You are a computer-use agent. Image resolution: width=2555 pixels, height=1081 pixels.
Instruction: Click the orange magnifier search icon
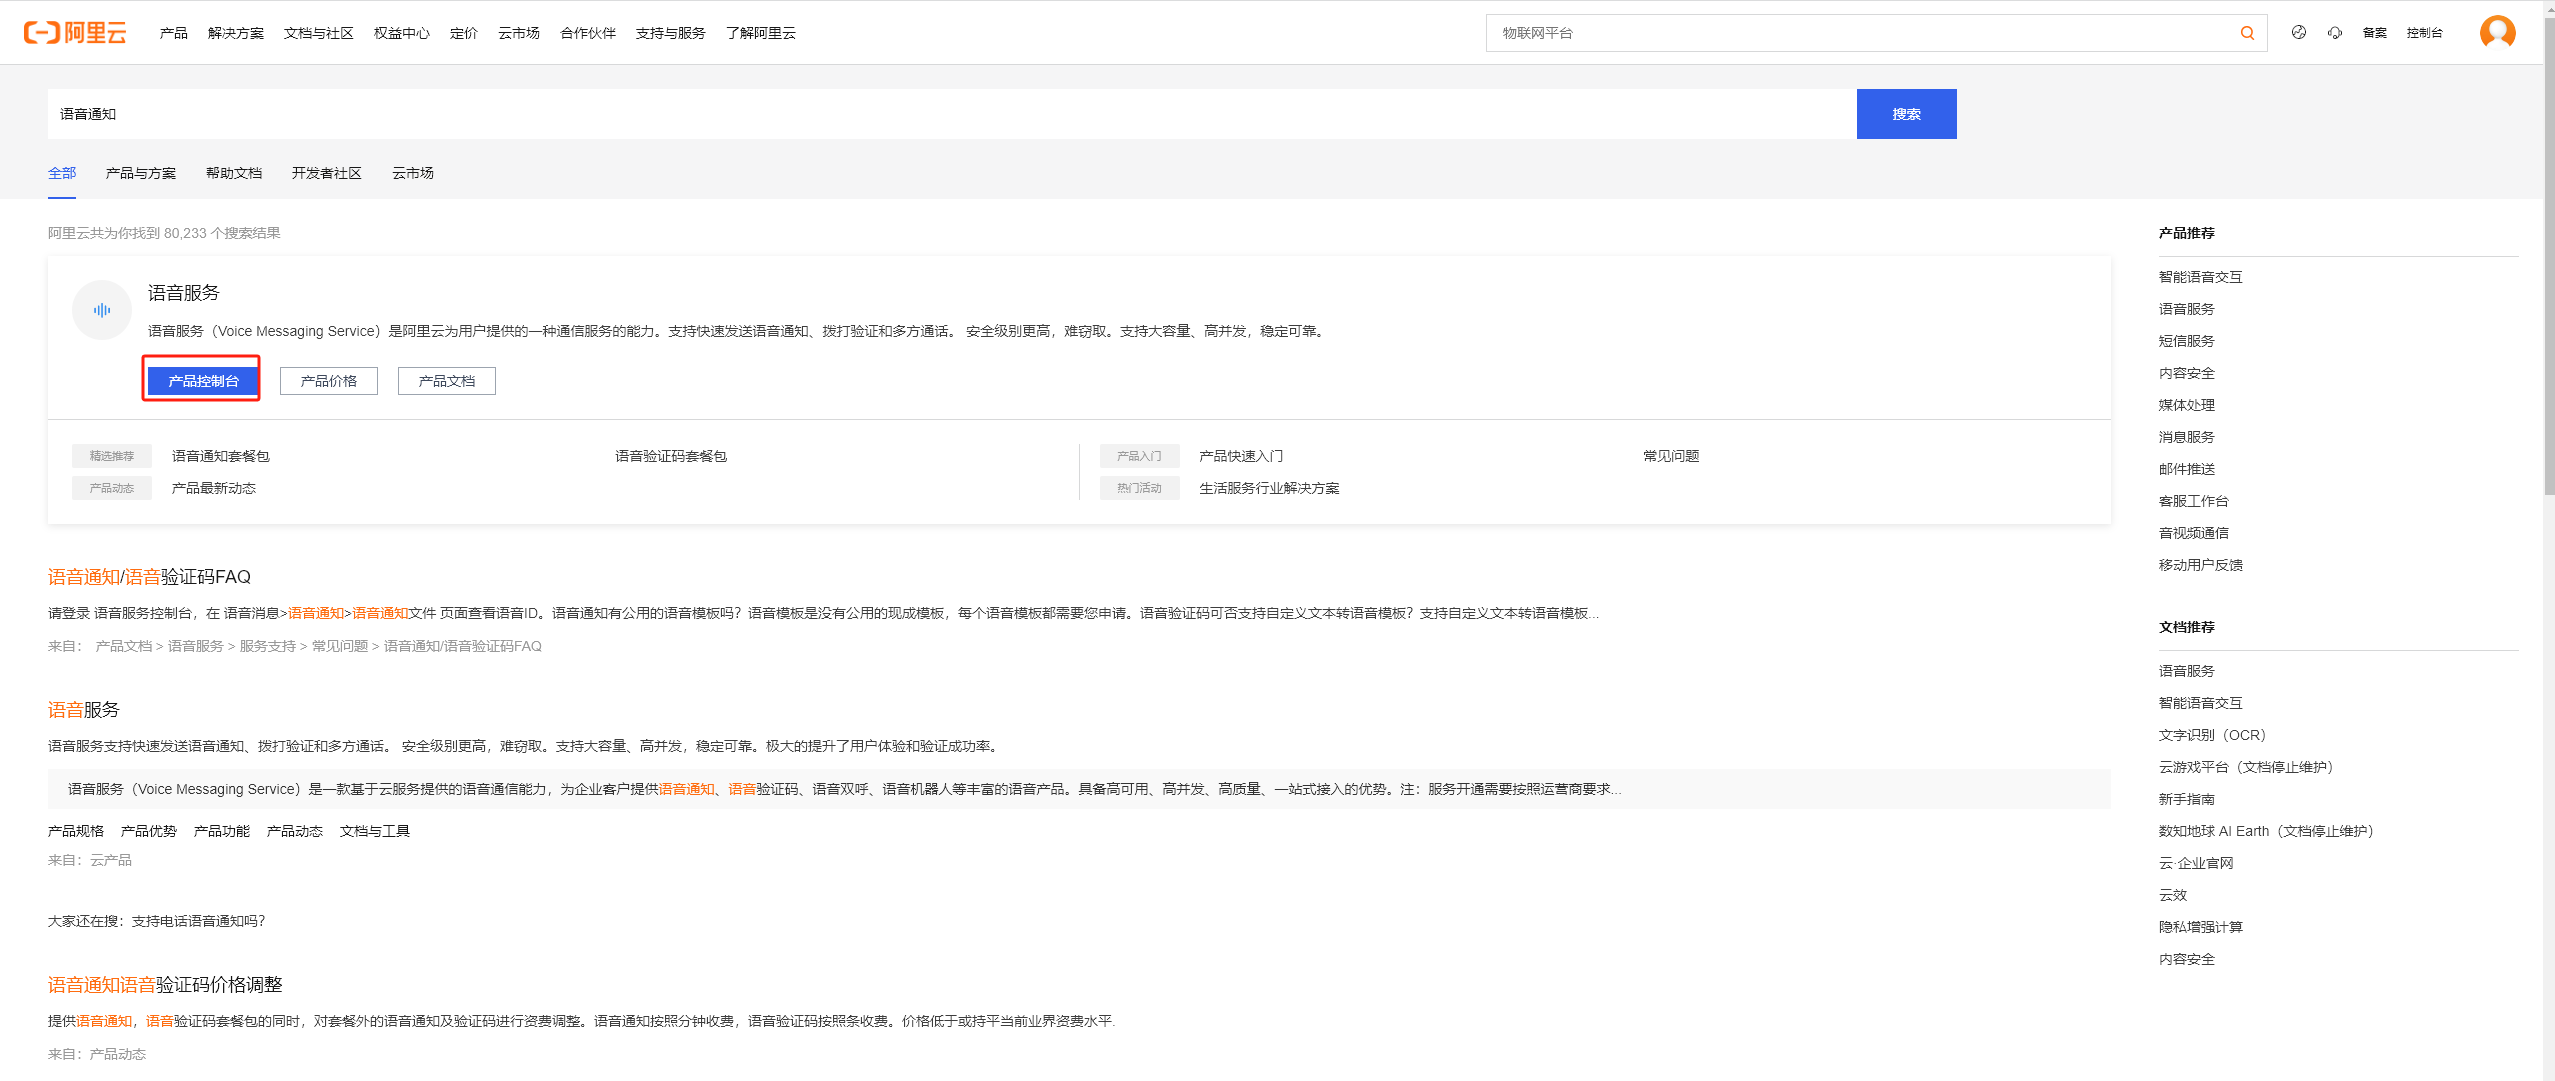point(2247,33)
